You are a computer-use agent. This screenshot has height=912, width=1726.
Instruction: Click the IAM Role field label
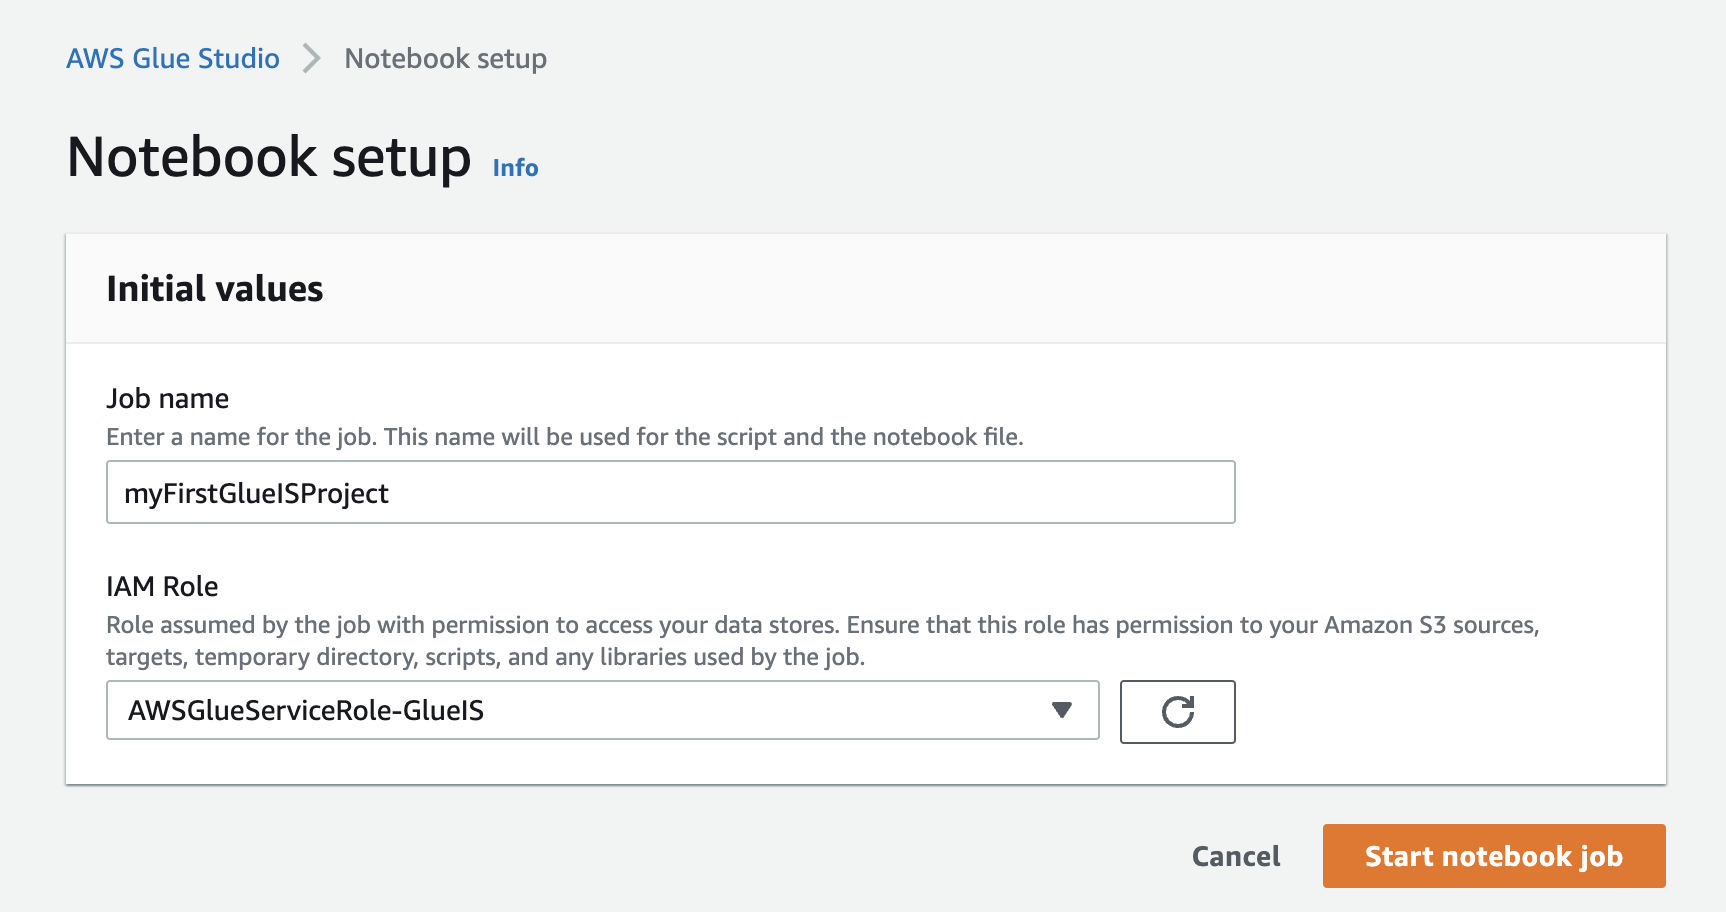click(x=162, y=586)
